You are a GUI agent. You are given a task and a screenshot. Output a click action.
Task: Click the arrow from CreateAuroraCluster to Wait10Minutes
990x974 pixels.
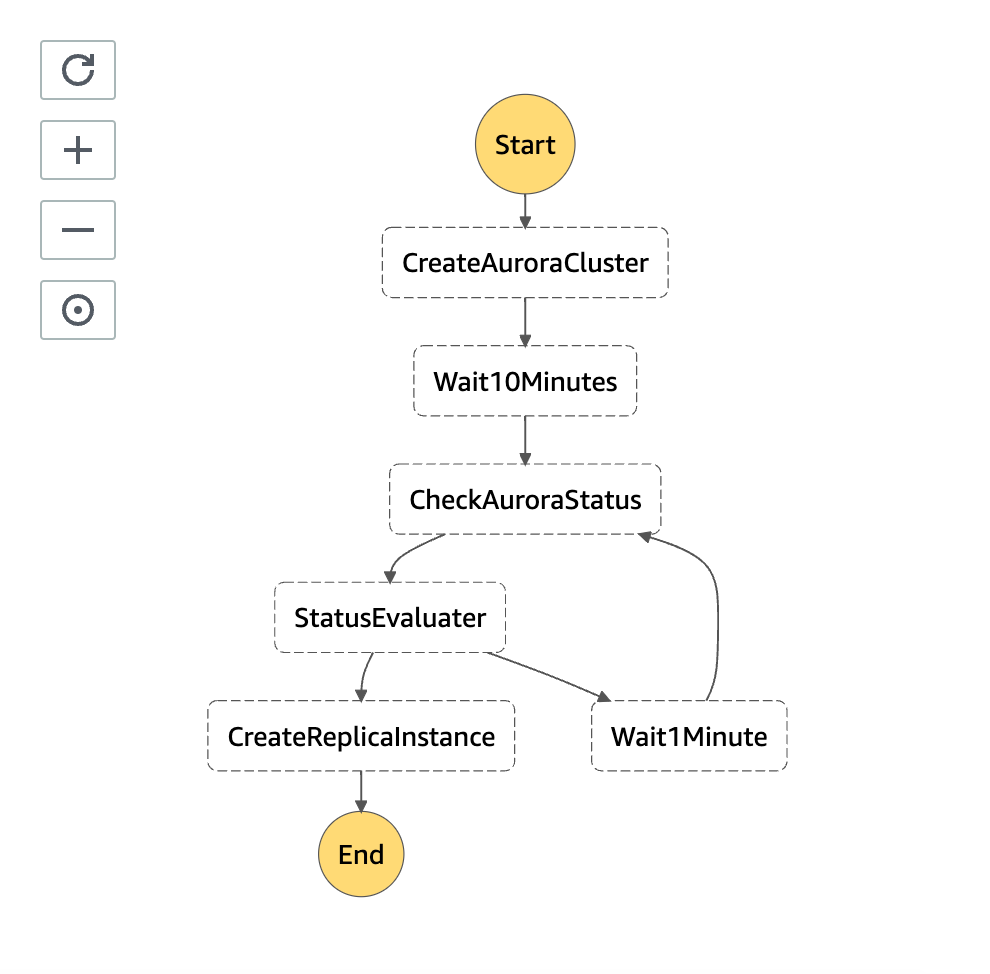click(524, 322)
